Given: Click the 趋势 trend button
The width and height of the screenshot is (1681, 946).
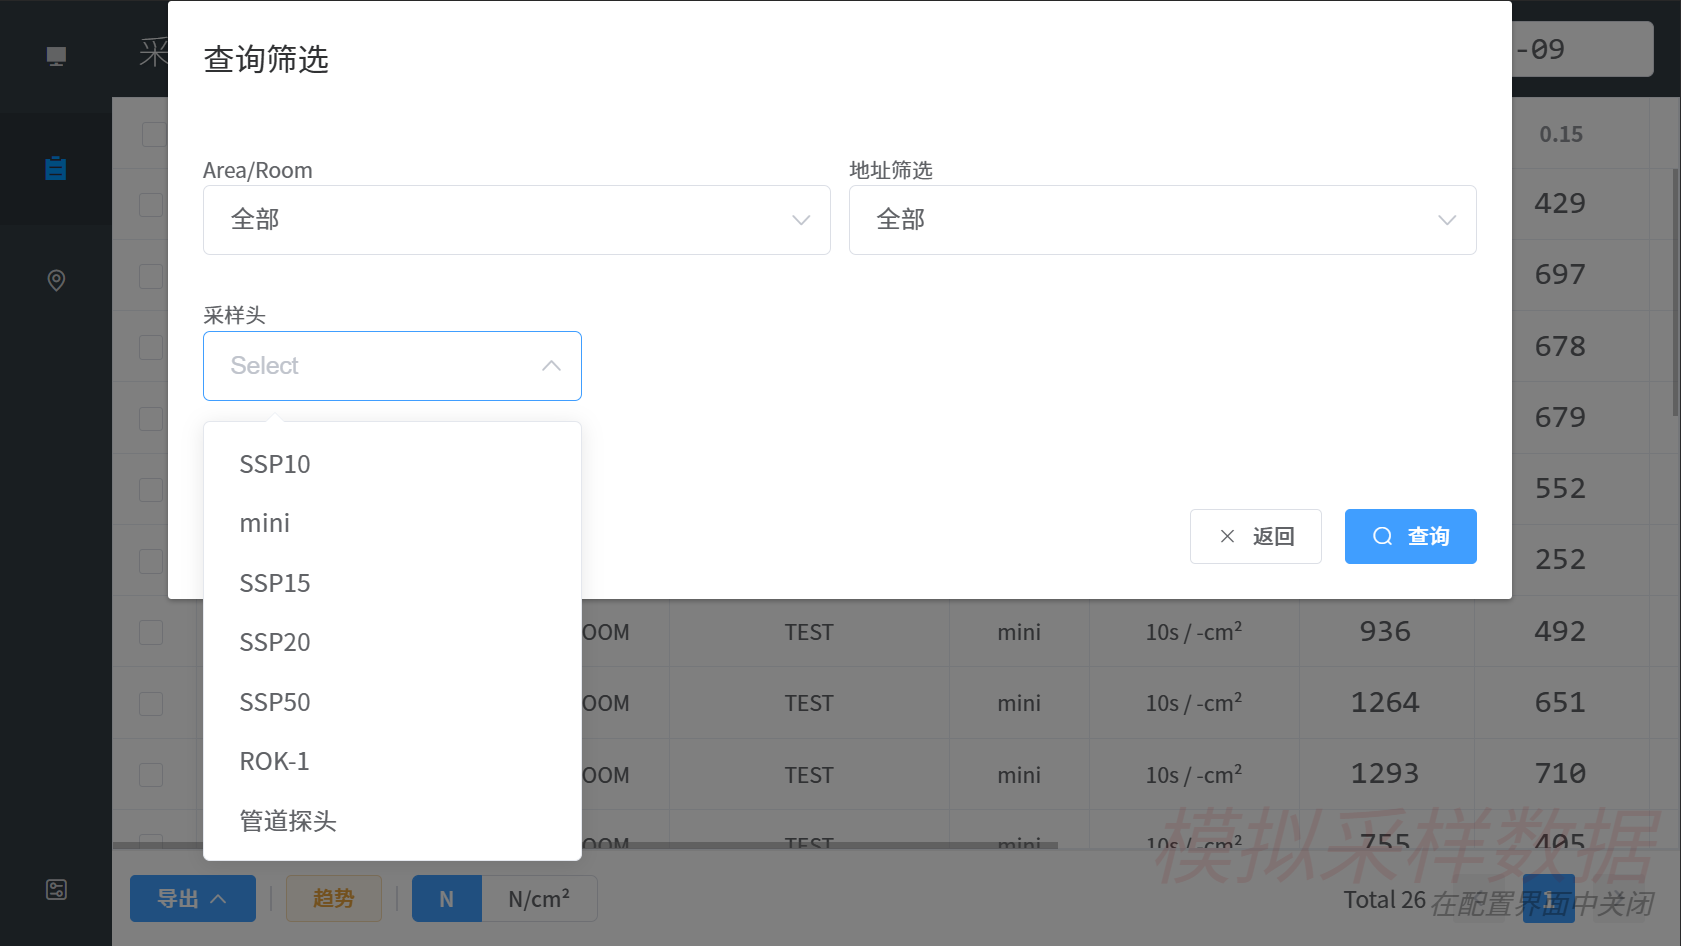Looking at the screenshot, I should [x=333, y=899].
